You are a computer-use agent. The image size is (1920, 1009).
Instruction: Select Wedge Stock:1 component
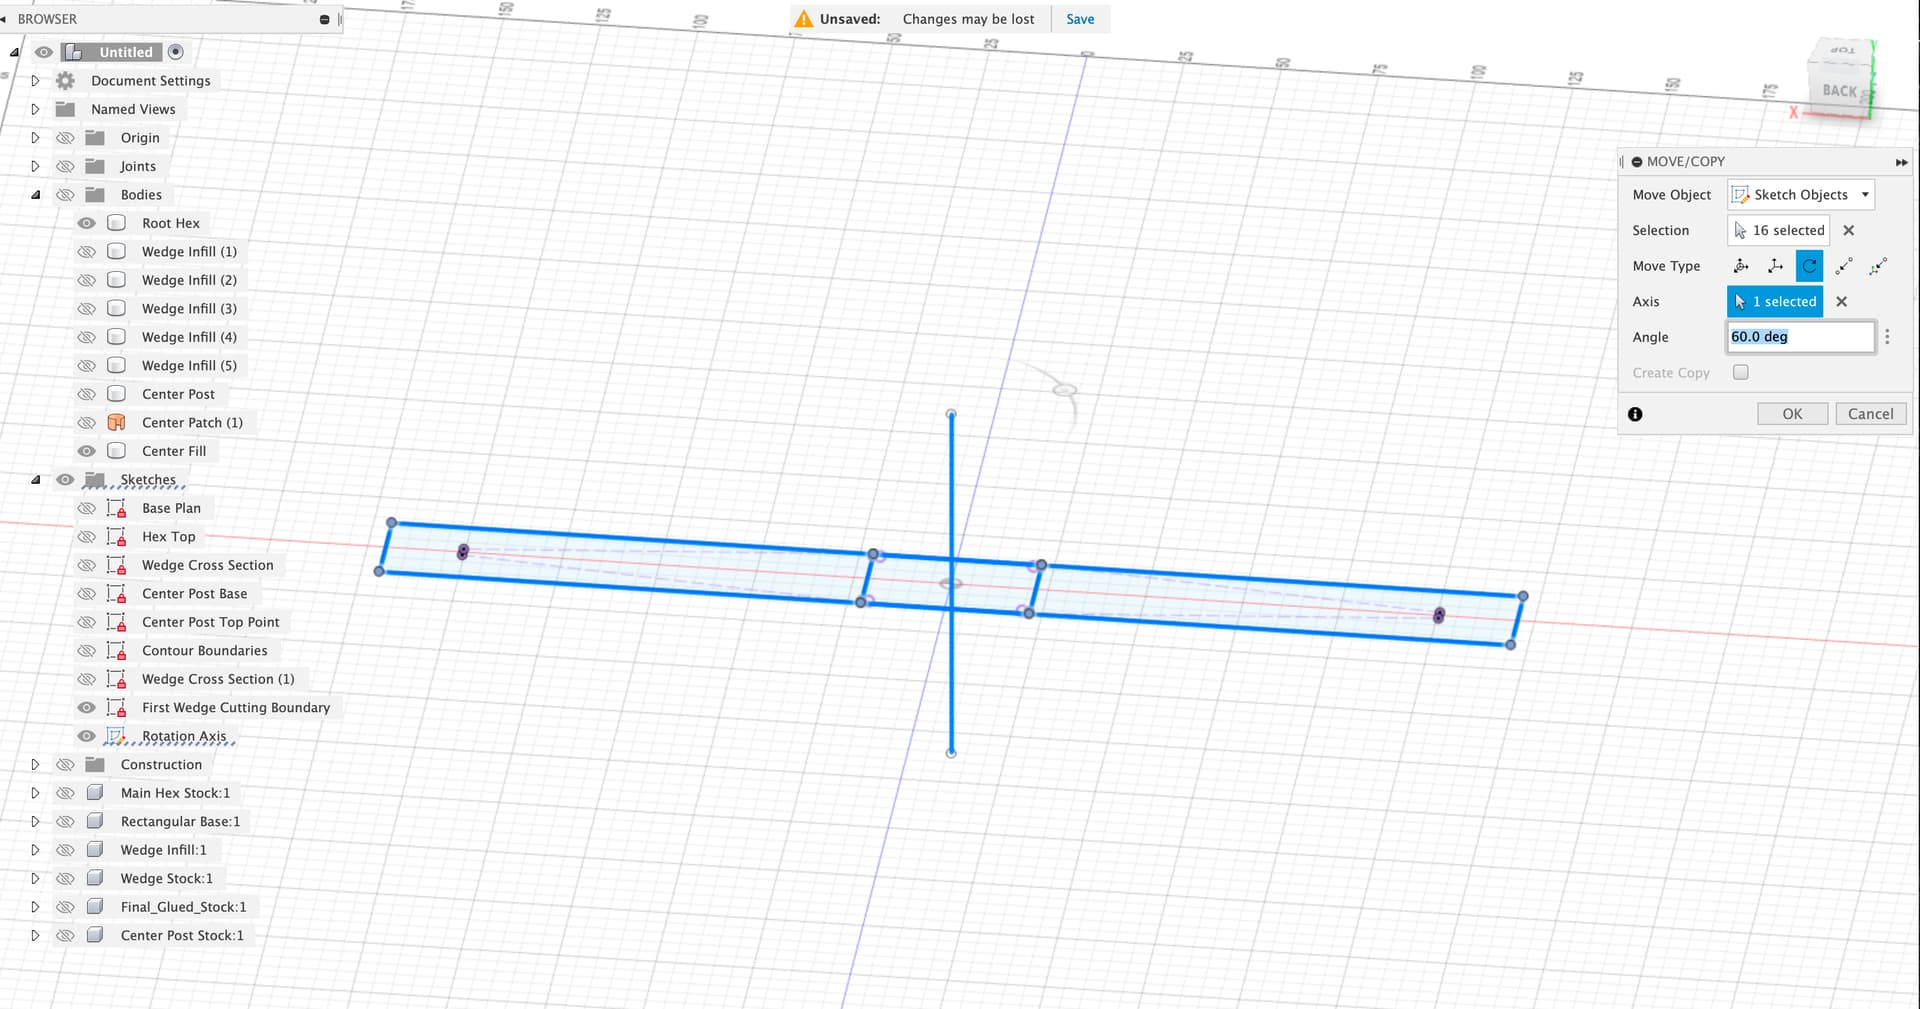pyautogui.click(x=166, y=879)
